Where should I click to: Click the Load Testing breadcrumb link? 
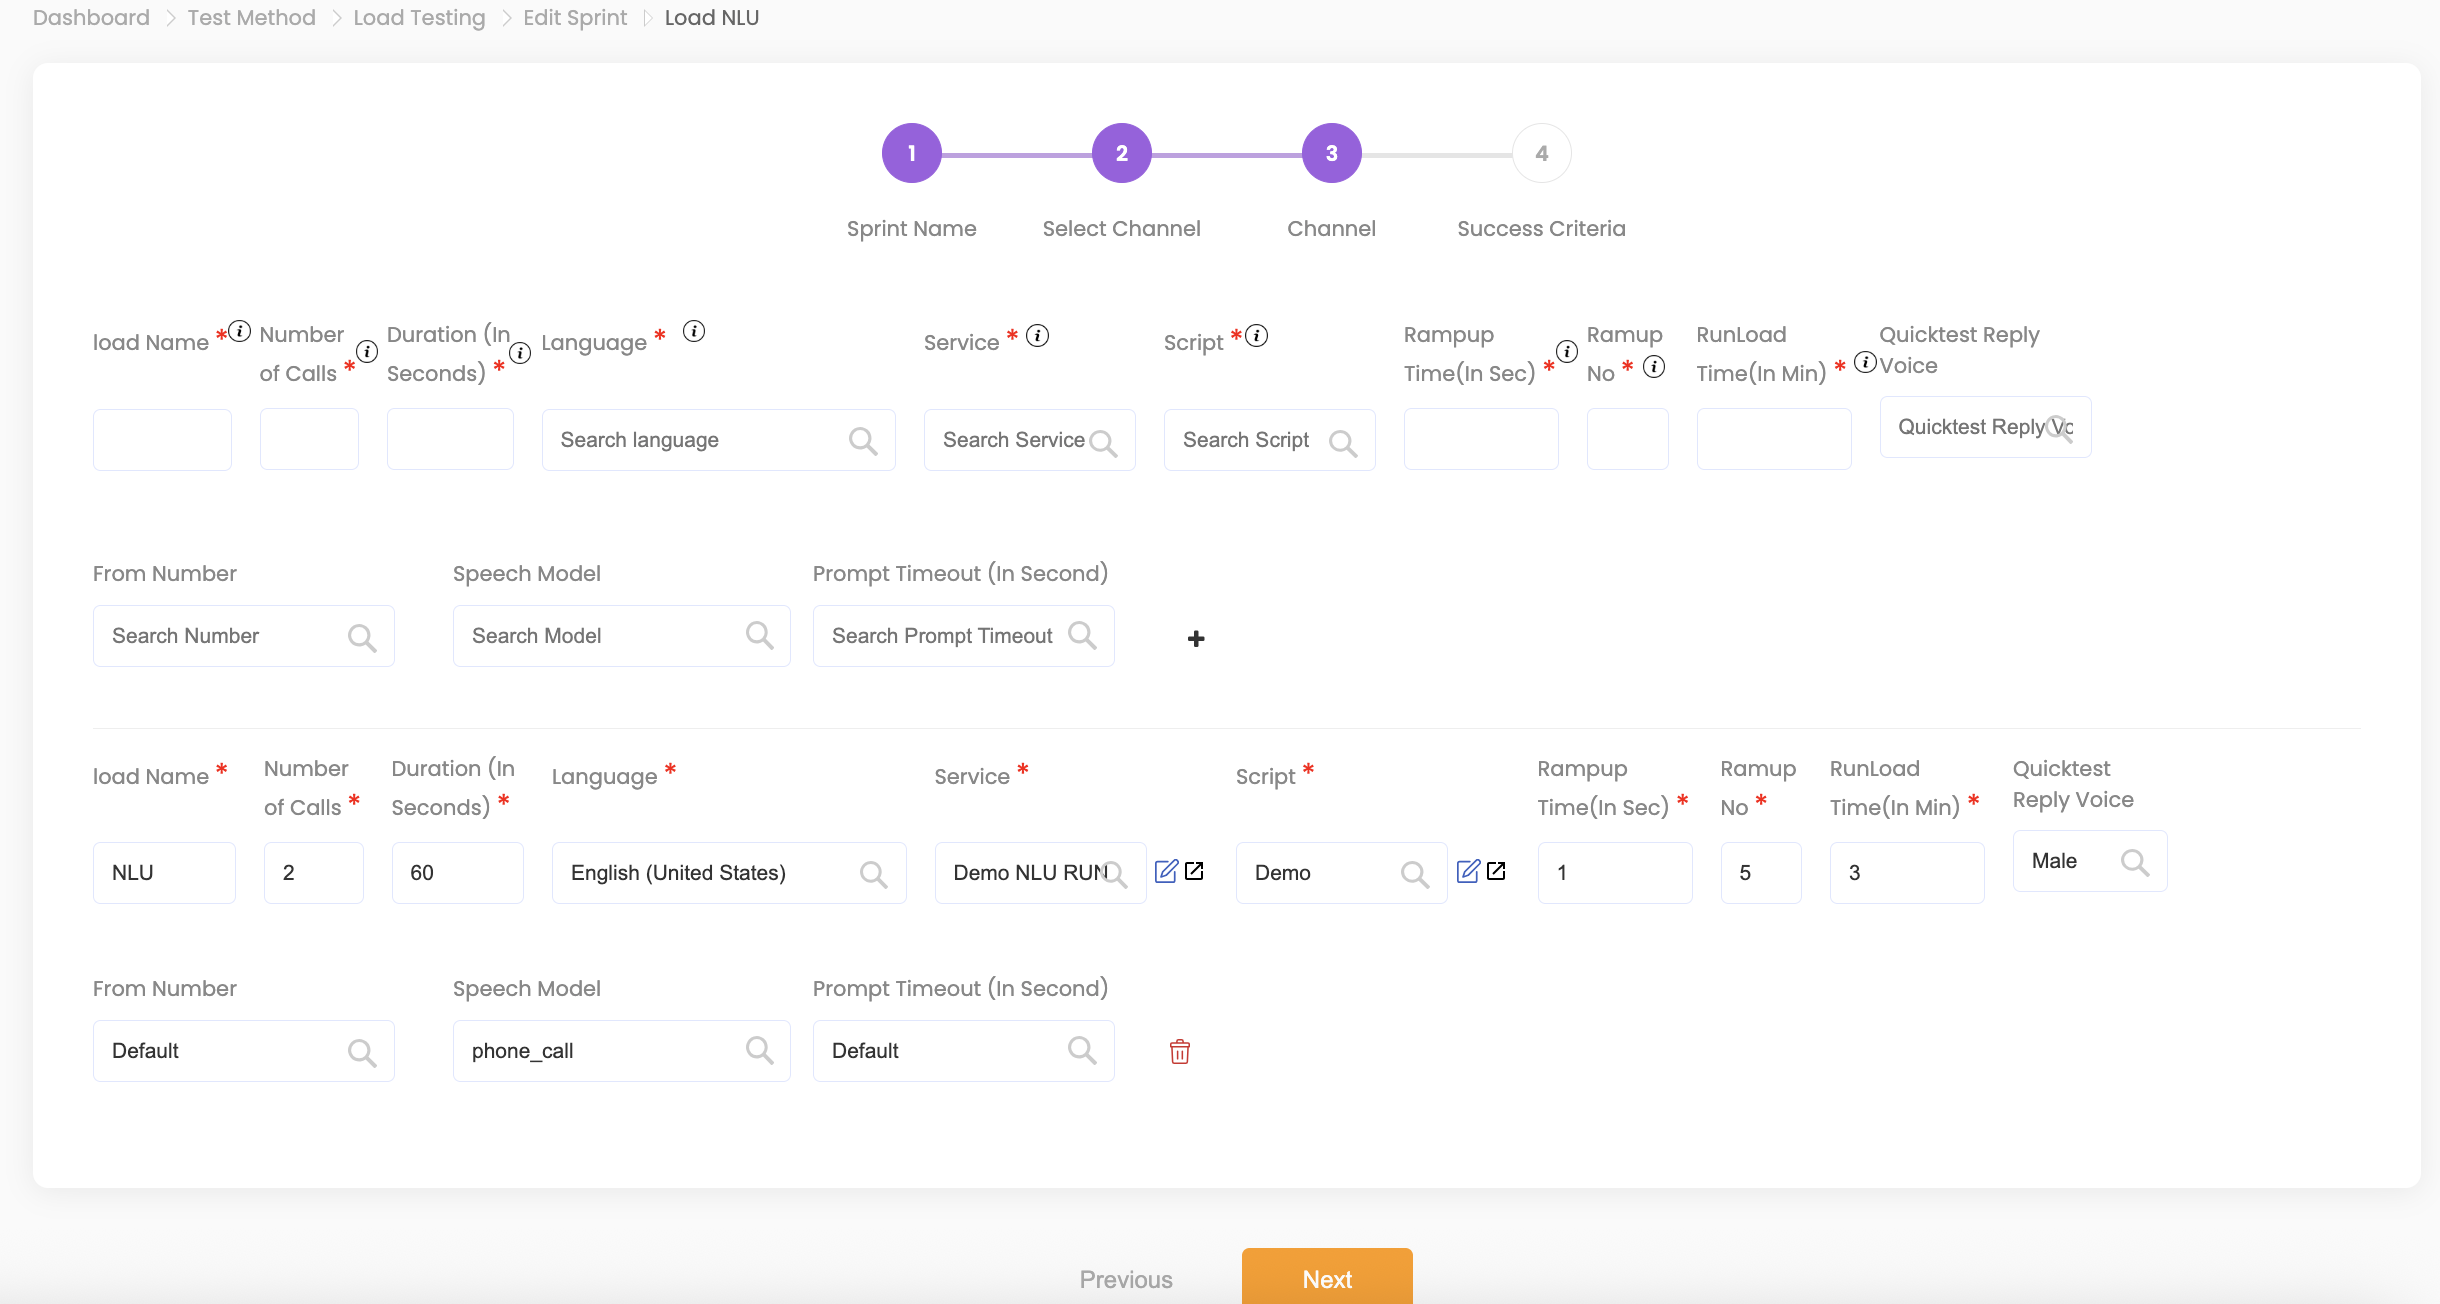[x=419, y=18]
